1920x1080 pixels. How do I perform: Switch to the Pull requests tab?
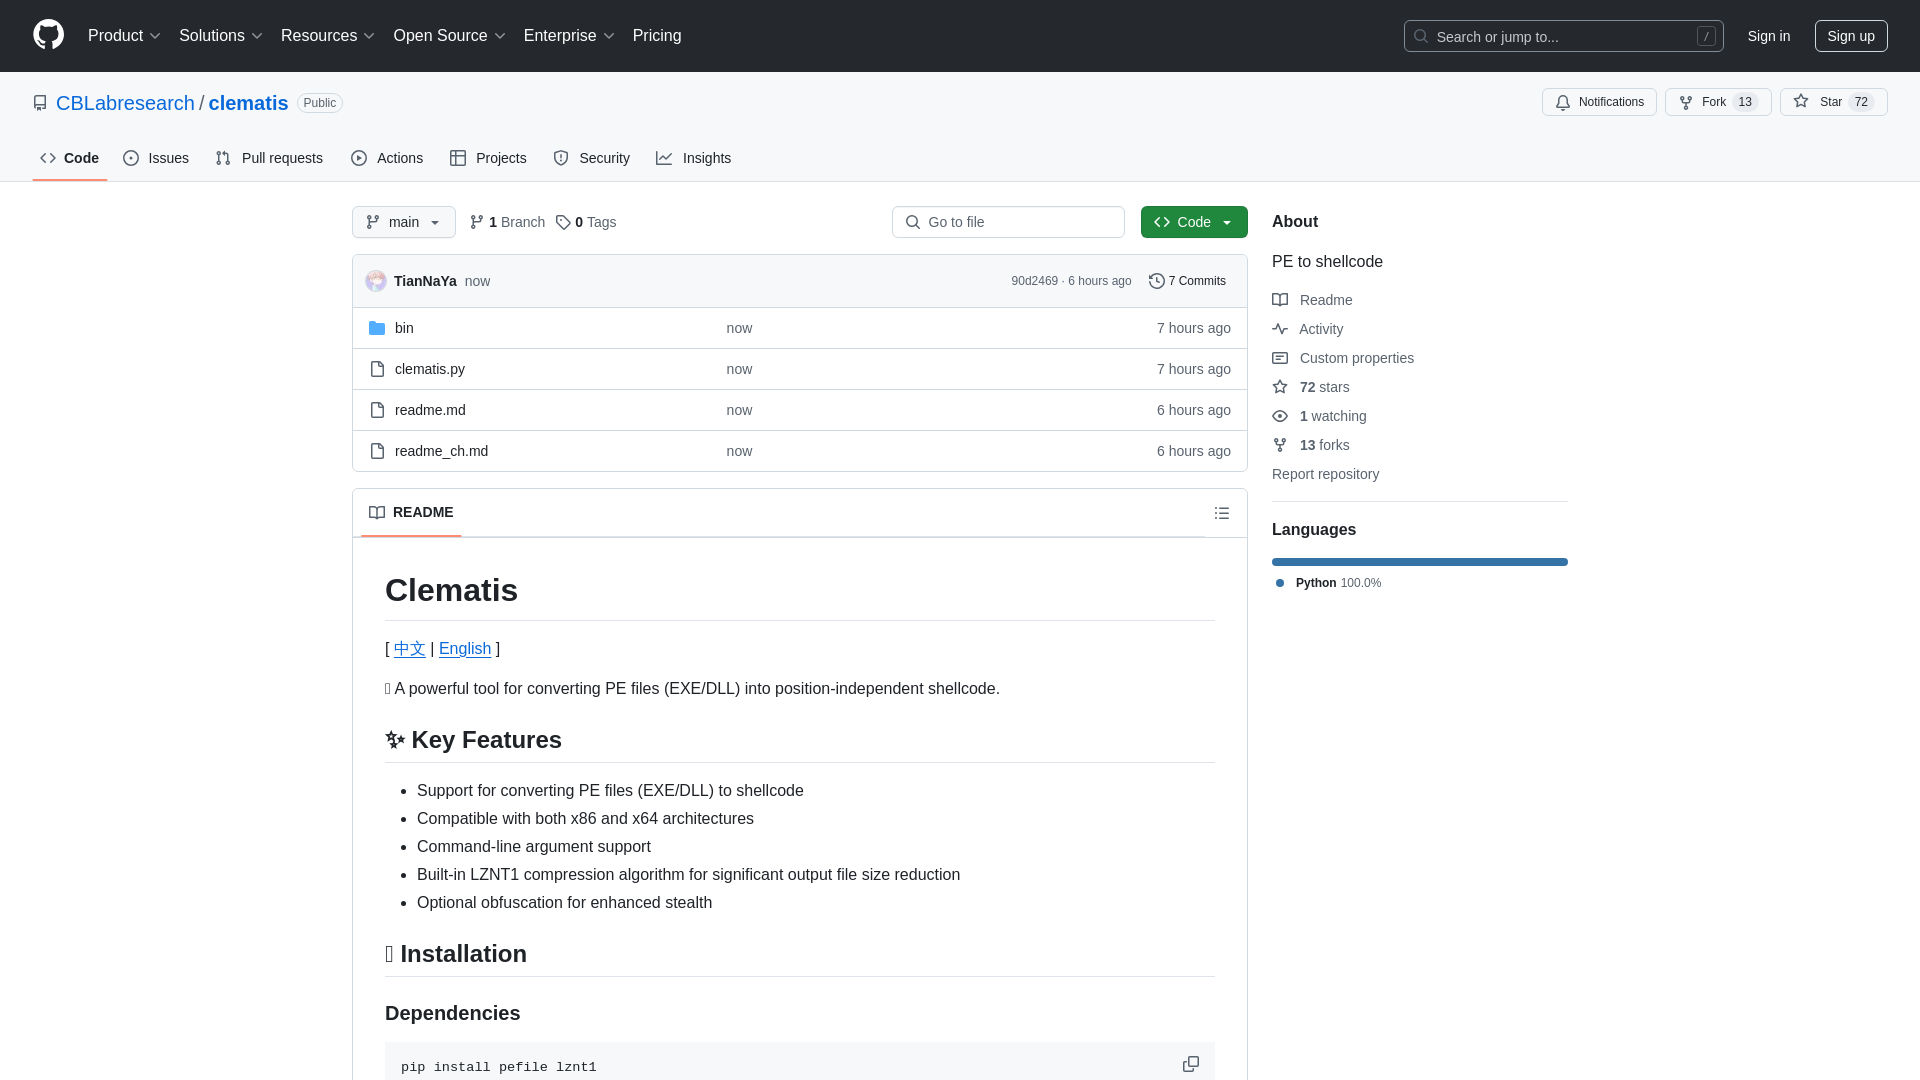[269, 158]
